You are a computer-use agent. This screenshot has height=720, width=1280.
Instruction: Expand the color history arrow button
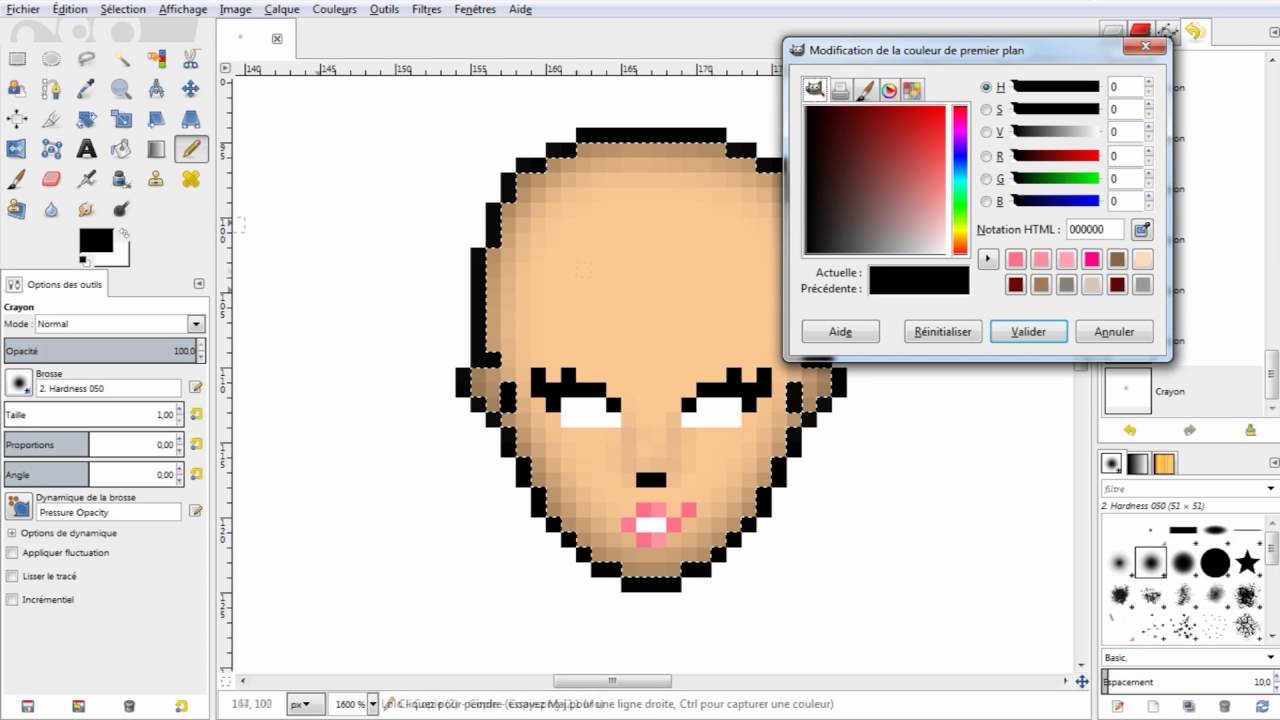[x=988, y=260]
